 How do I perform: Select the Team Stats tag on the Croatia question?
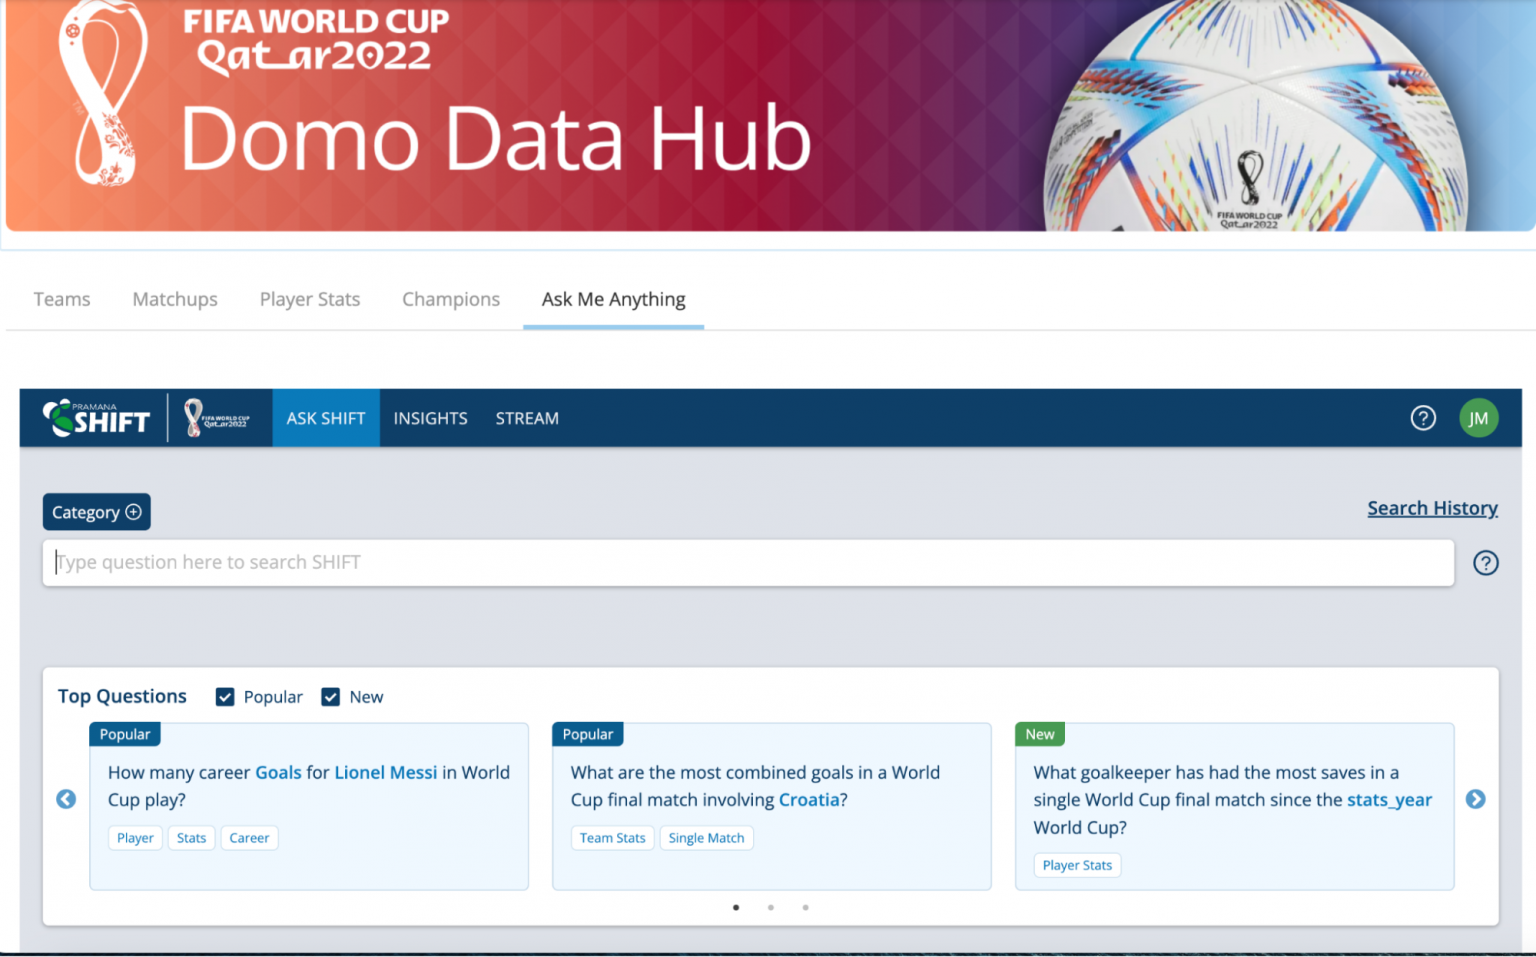[612, 838]
